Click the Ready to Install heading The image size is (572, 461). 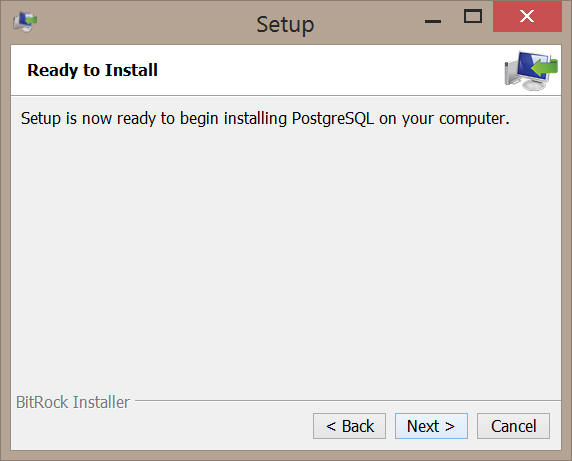[x=93, y=70]
